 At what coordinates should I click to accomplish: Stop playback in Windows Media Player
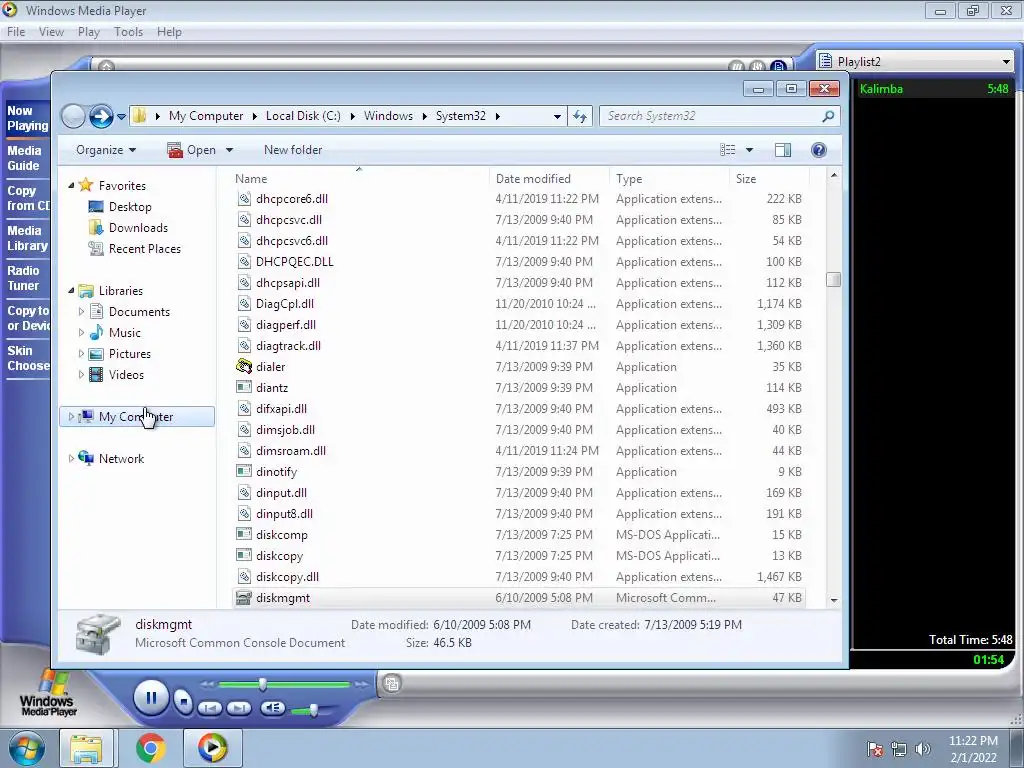(x=184, y=702)
